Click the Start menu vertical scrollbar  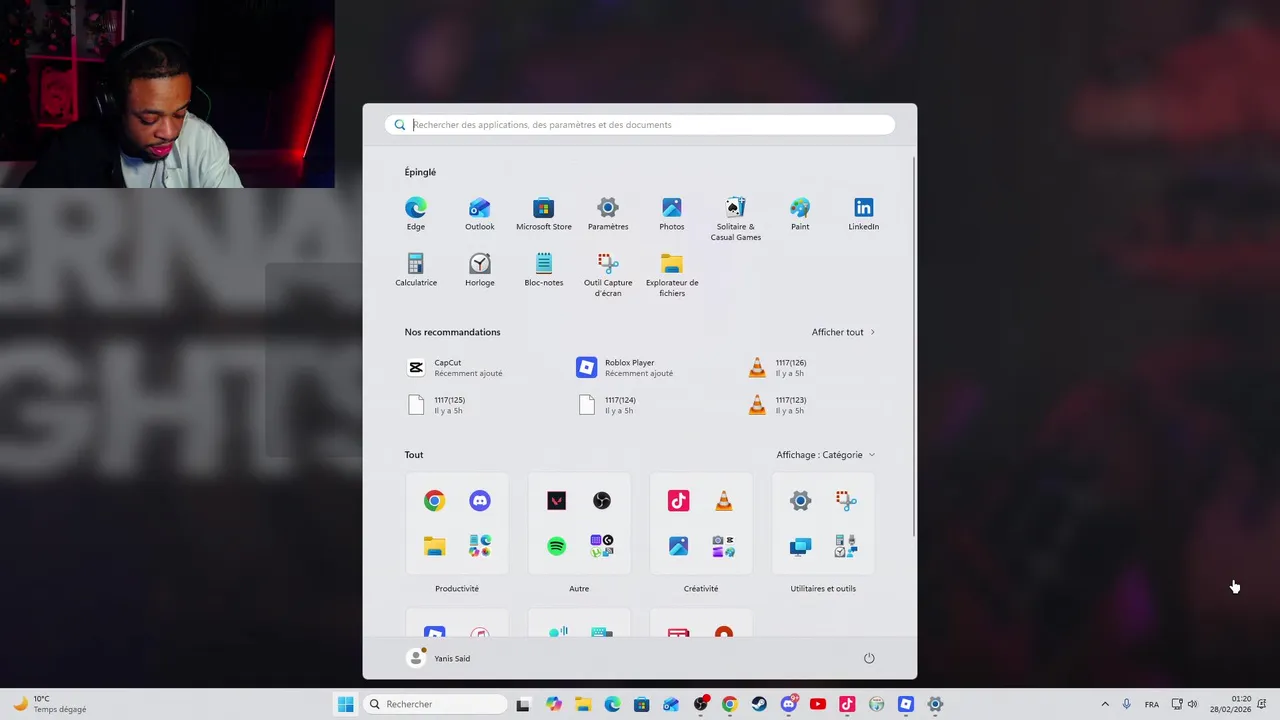[x=914, y=345]
